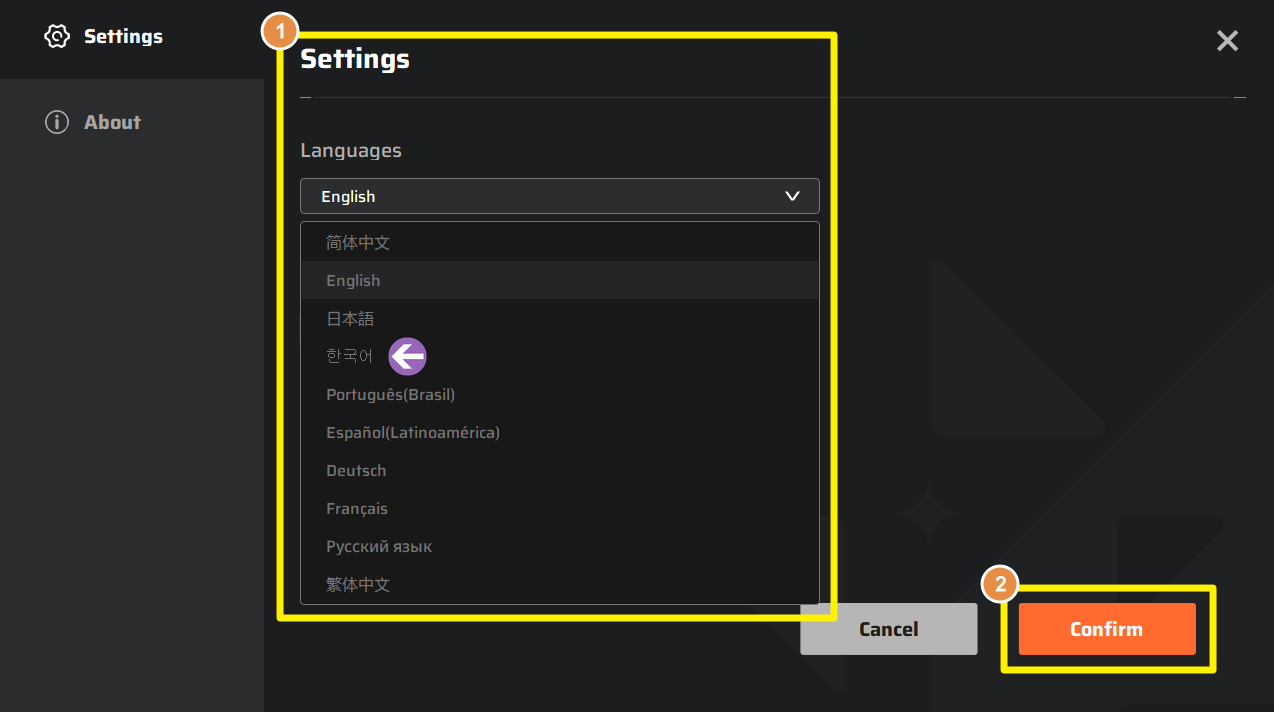Open the Settings tab in sidebar
1274x712 pixels.
pos(123,37)
